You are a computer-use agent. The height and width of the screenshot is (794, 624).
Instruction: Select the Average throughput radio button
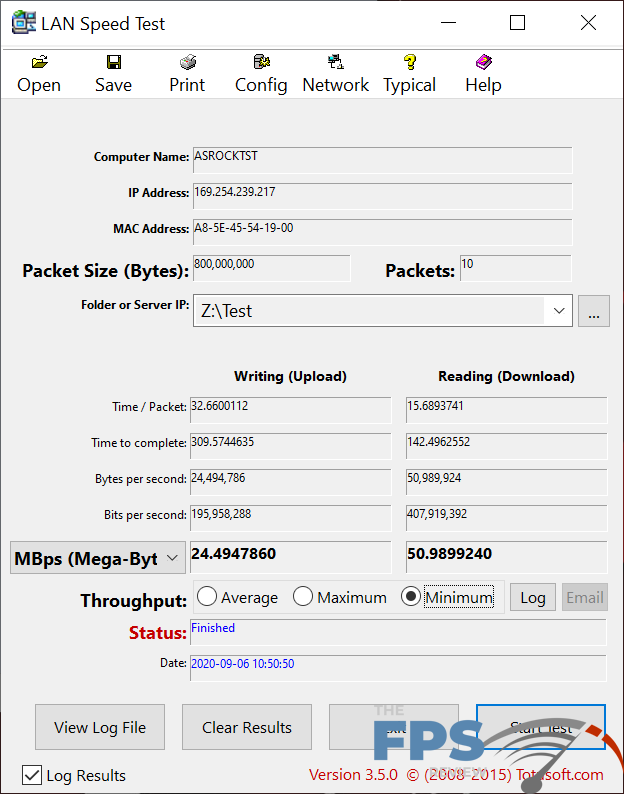(x=207, y=597)
